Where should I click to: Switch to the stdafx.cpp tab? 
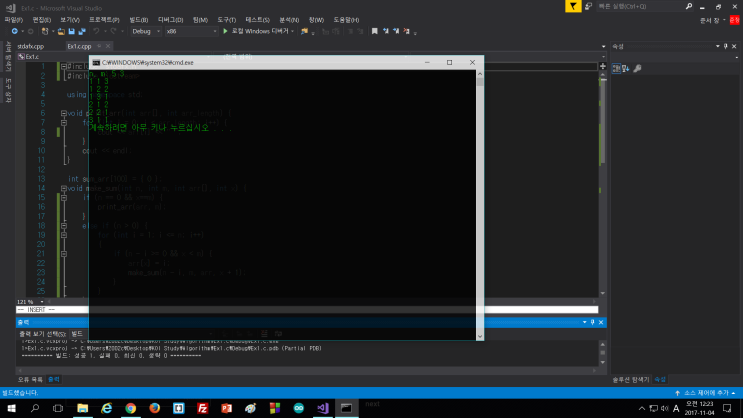[30, 46]
